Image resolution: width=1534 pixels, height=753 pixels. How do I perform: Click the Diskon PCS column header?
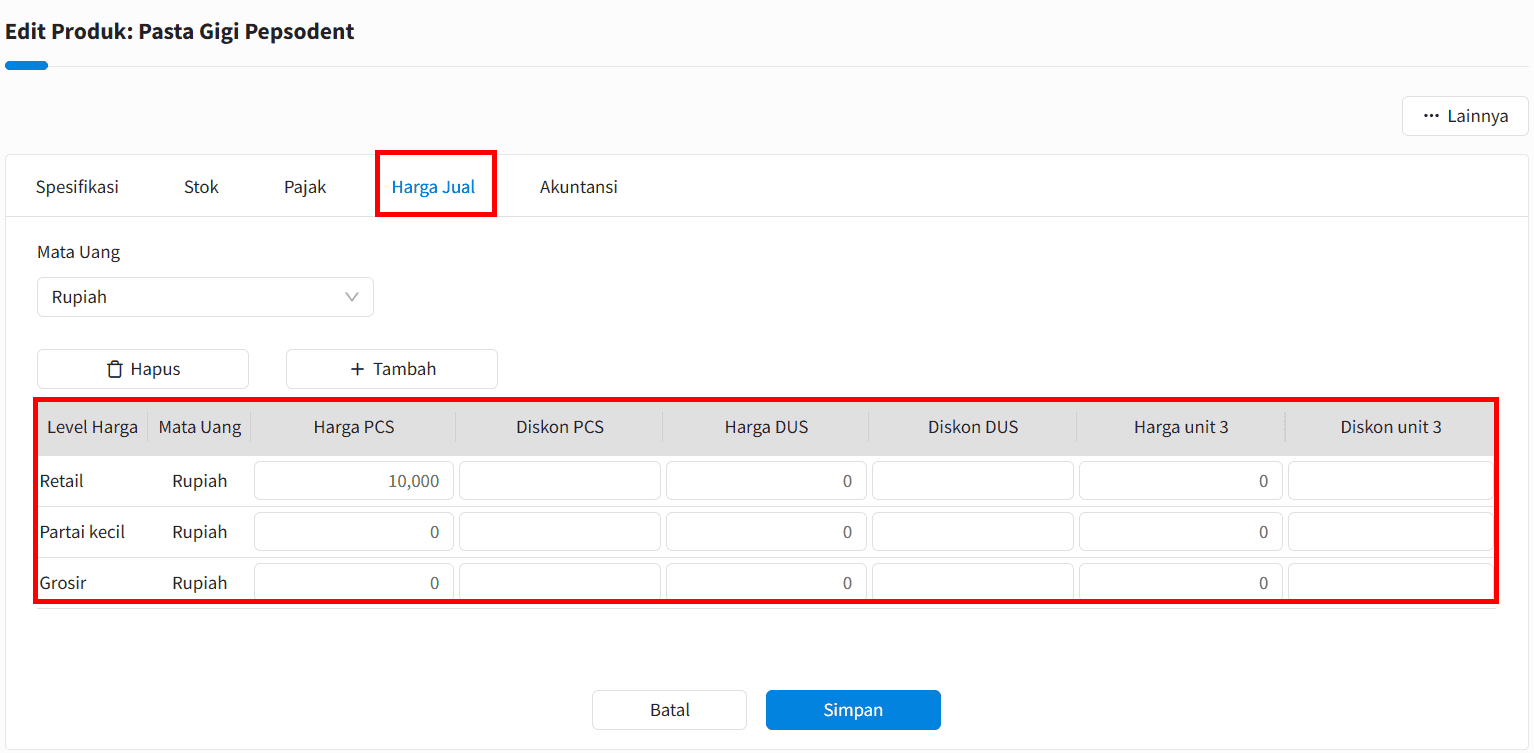pos(560,427)
